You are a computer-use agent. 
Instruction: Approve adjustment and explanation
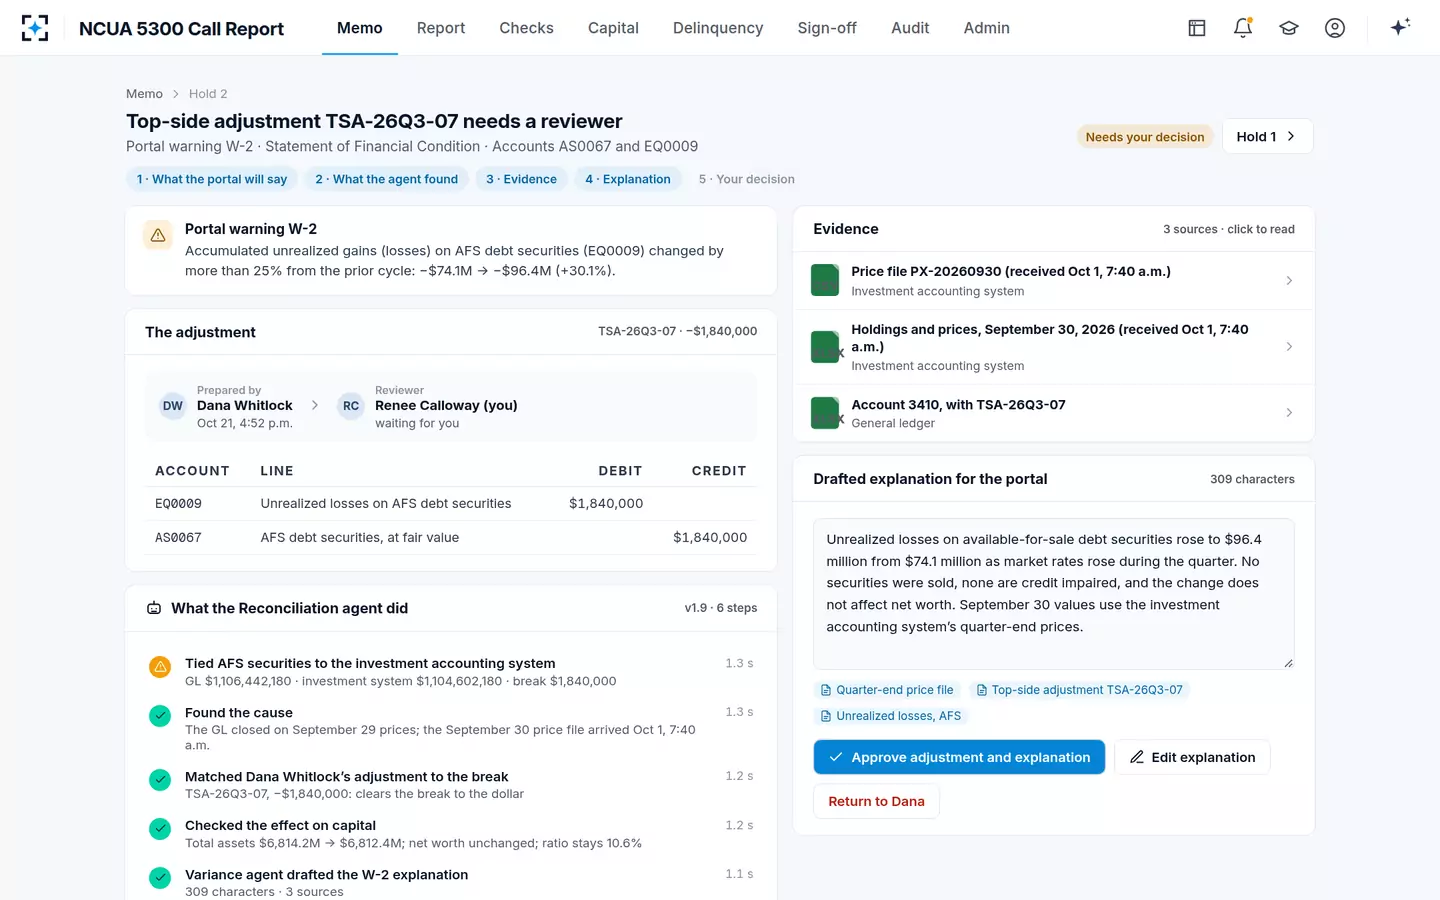959,757
